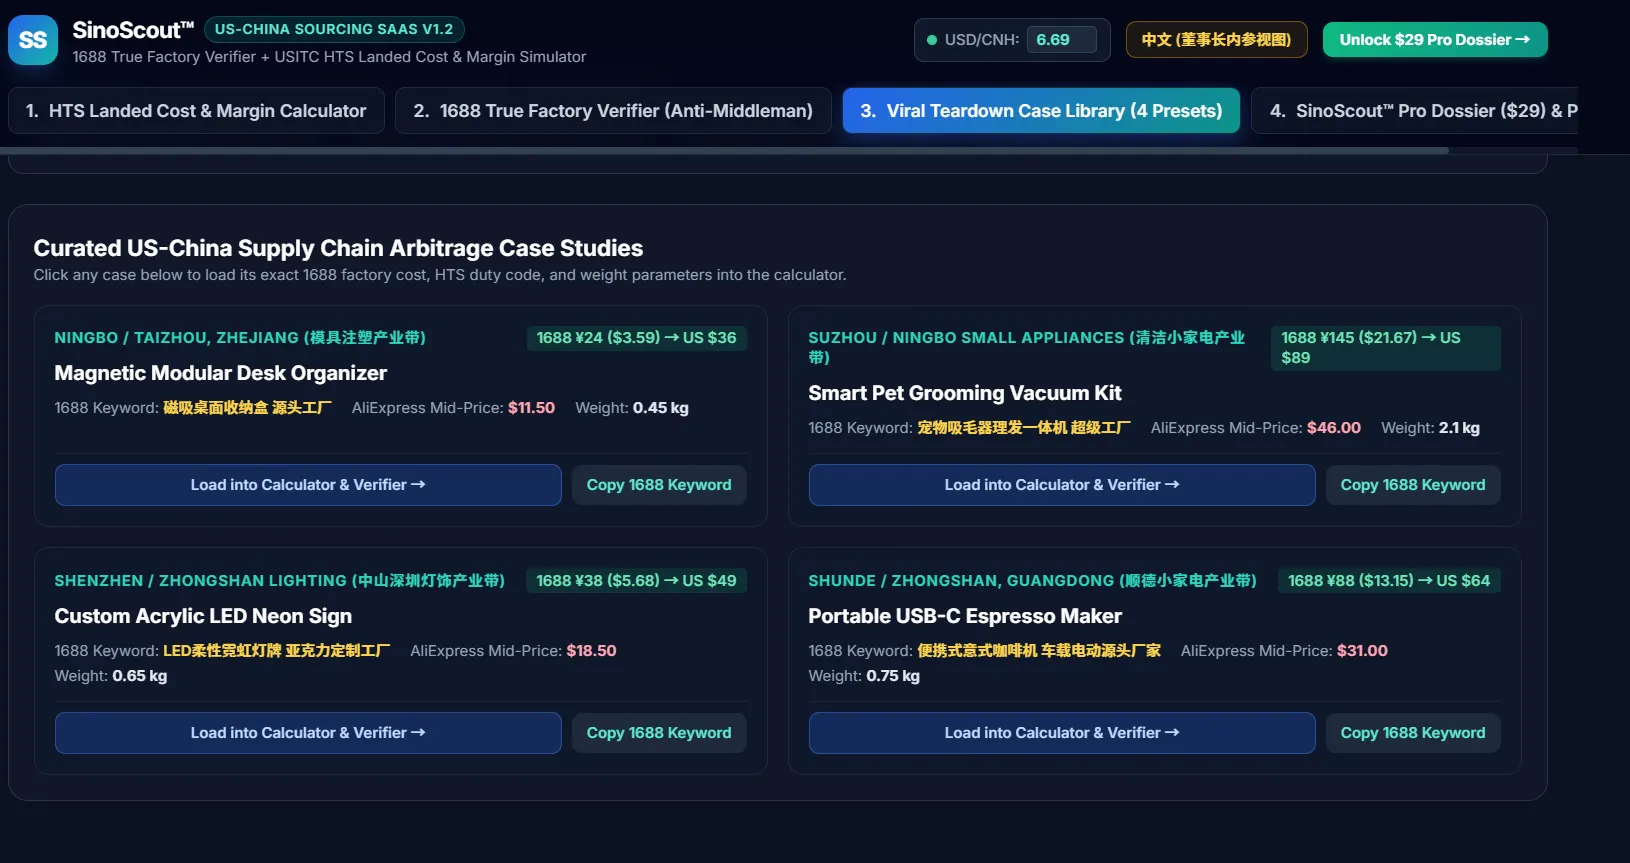Open the HTS Landed Cost & Margin Calculator tab
The width and height of the screenshot is (1630, 863).
(197, 111)
